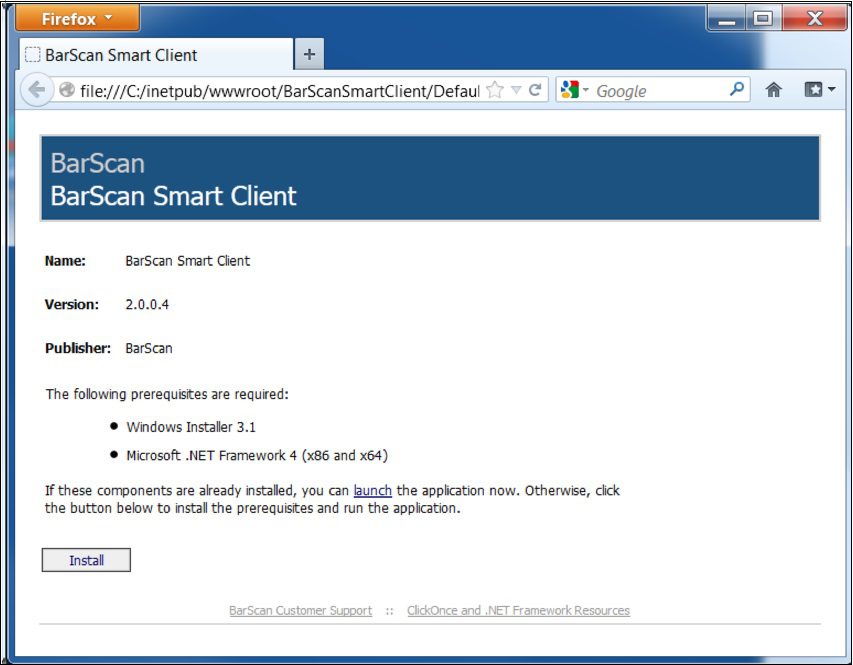This screenshot has width=853, height=665.
Task: Open the Firefox application menu button
Action: coord(77,18)
